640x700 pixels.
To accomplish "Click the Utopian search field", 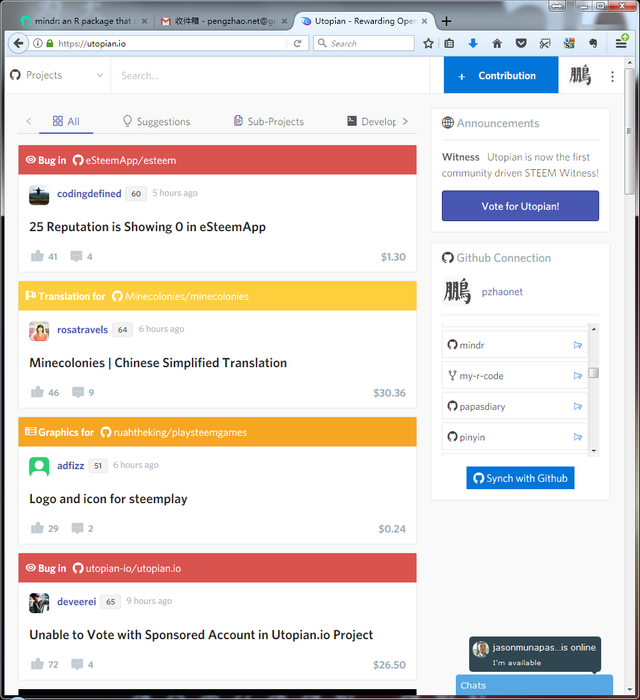I will tap(270, 75).
